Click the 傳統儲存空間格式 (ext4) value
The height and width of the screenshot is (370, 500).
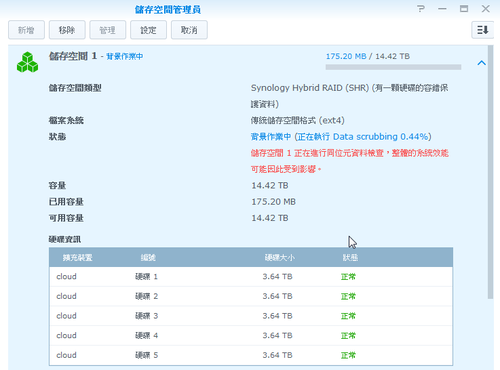pos(298,120)
